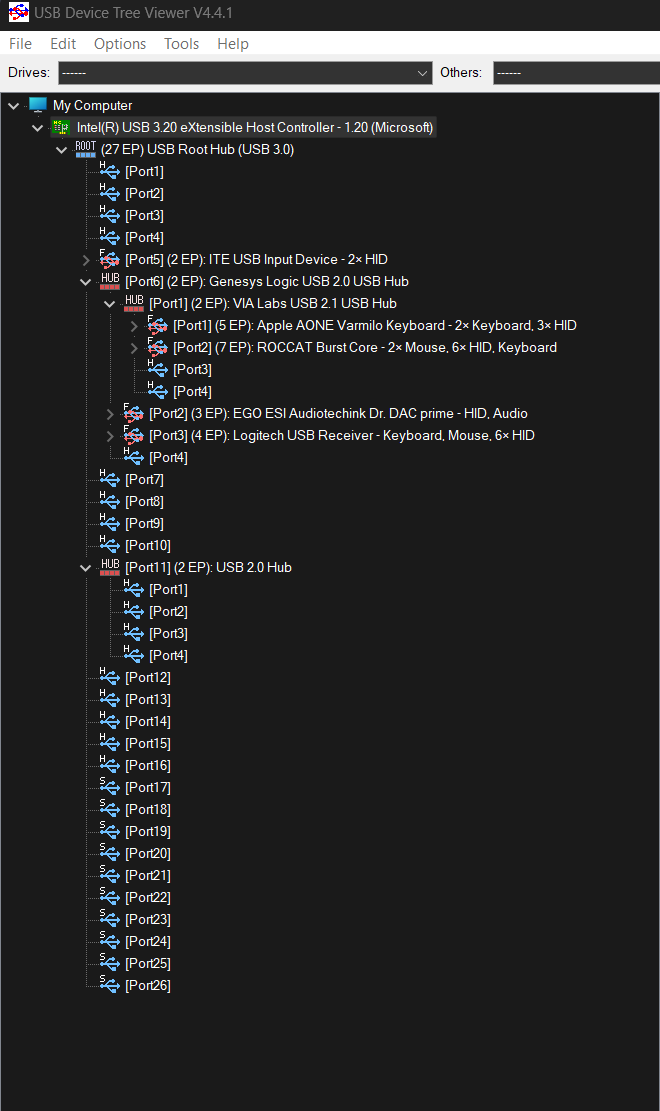
Task: Click the USB icon beside Port26
Action: 109,984
